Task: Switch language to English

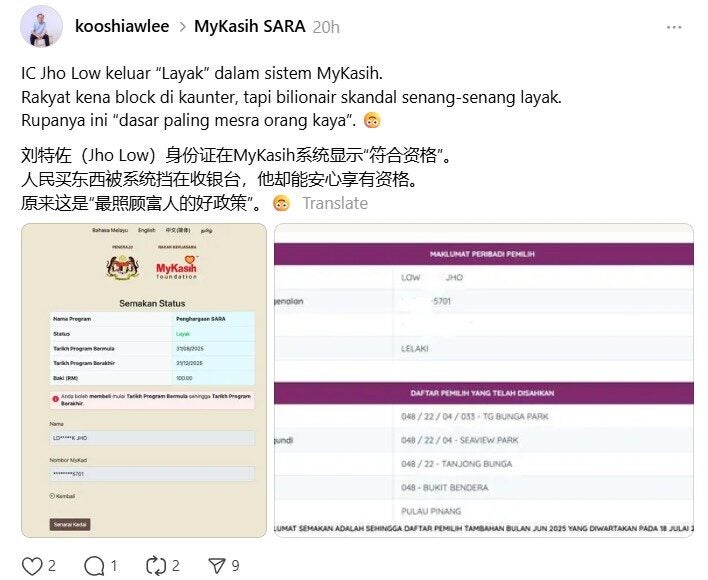Action: 147,230
